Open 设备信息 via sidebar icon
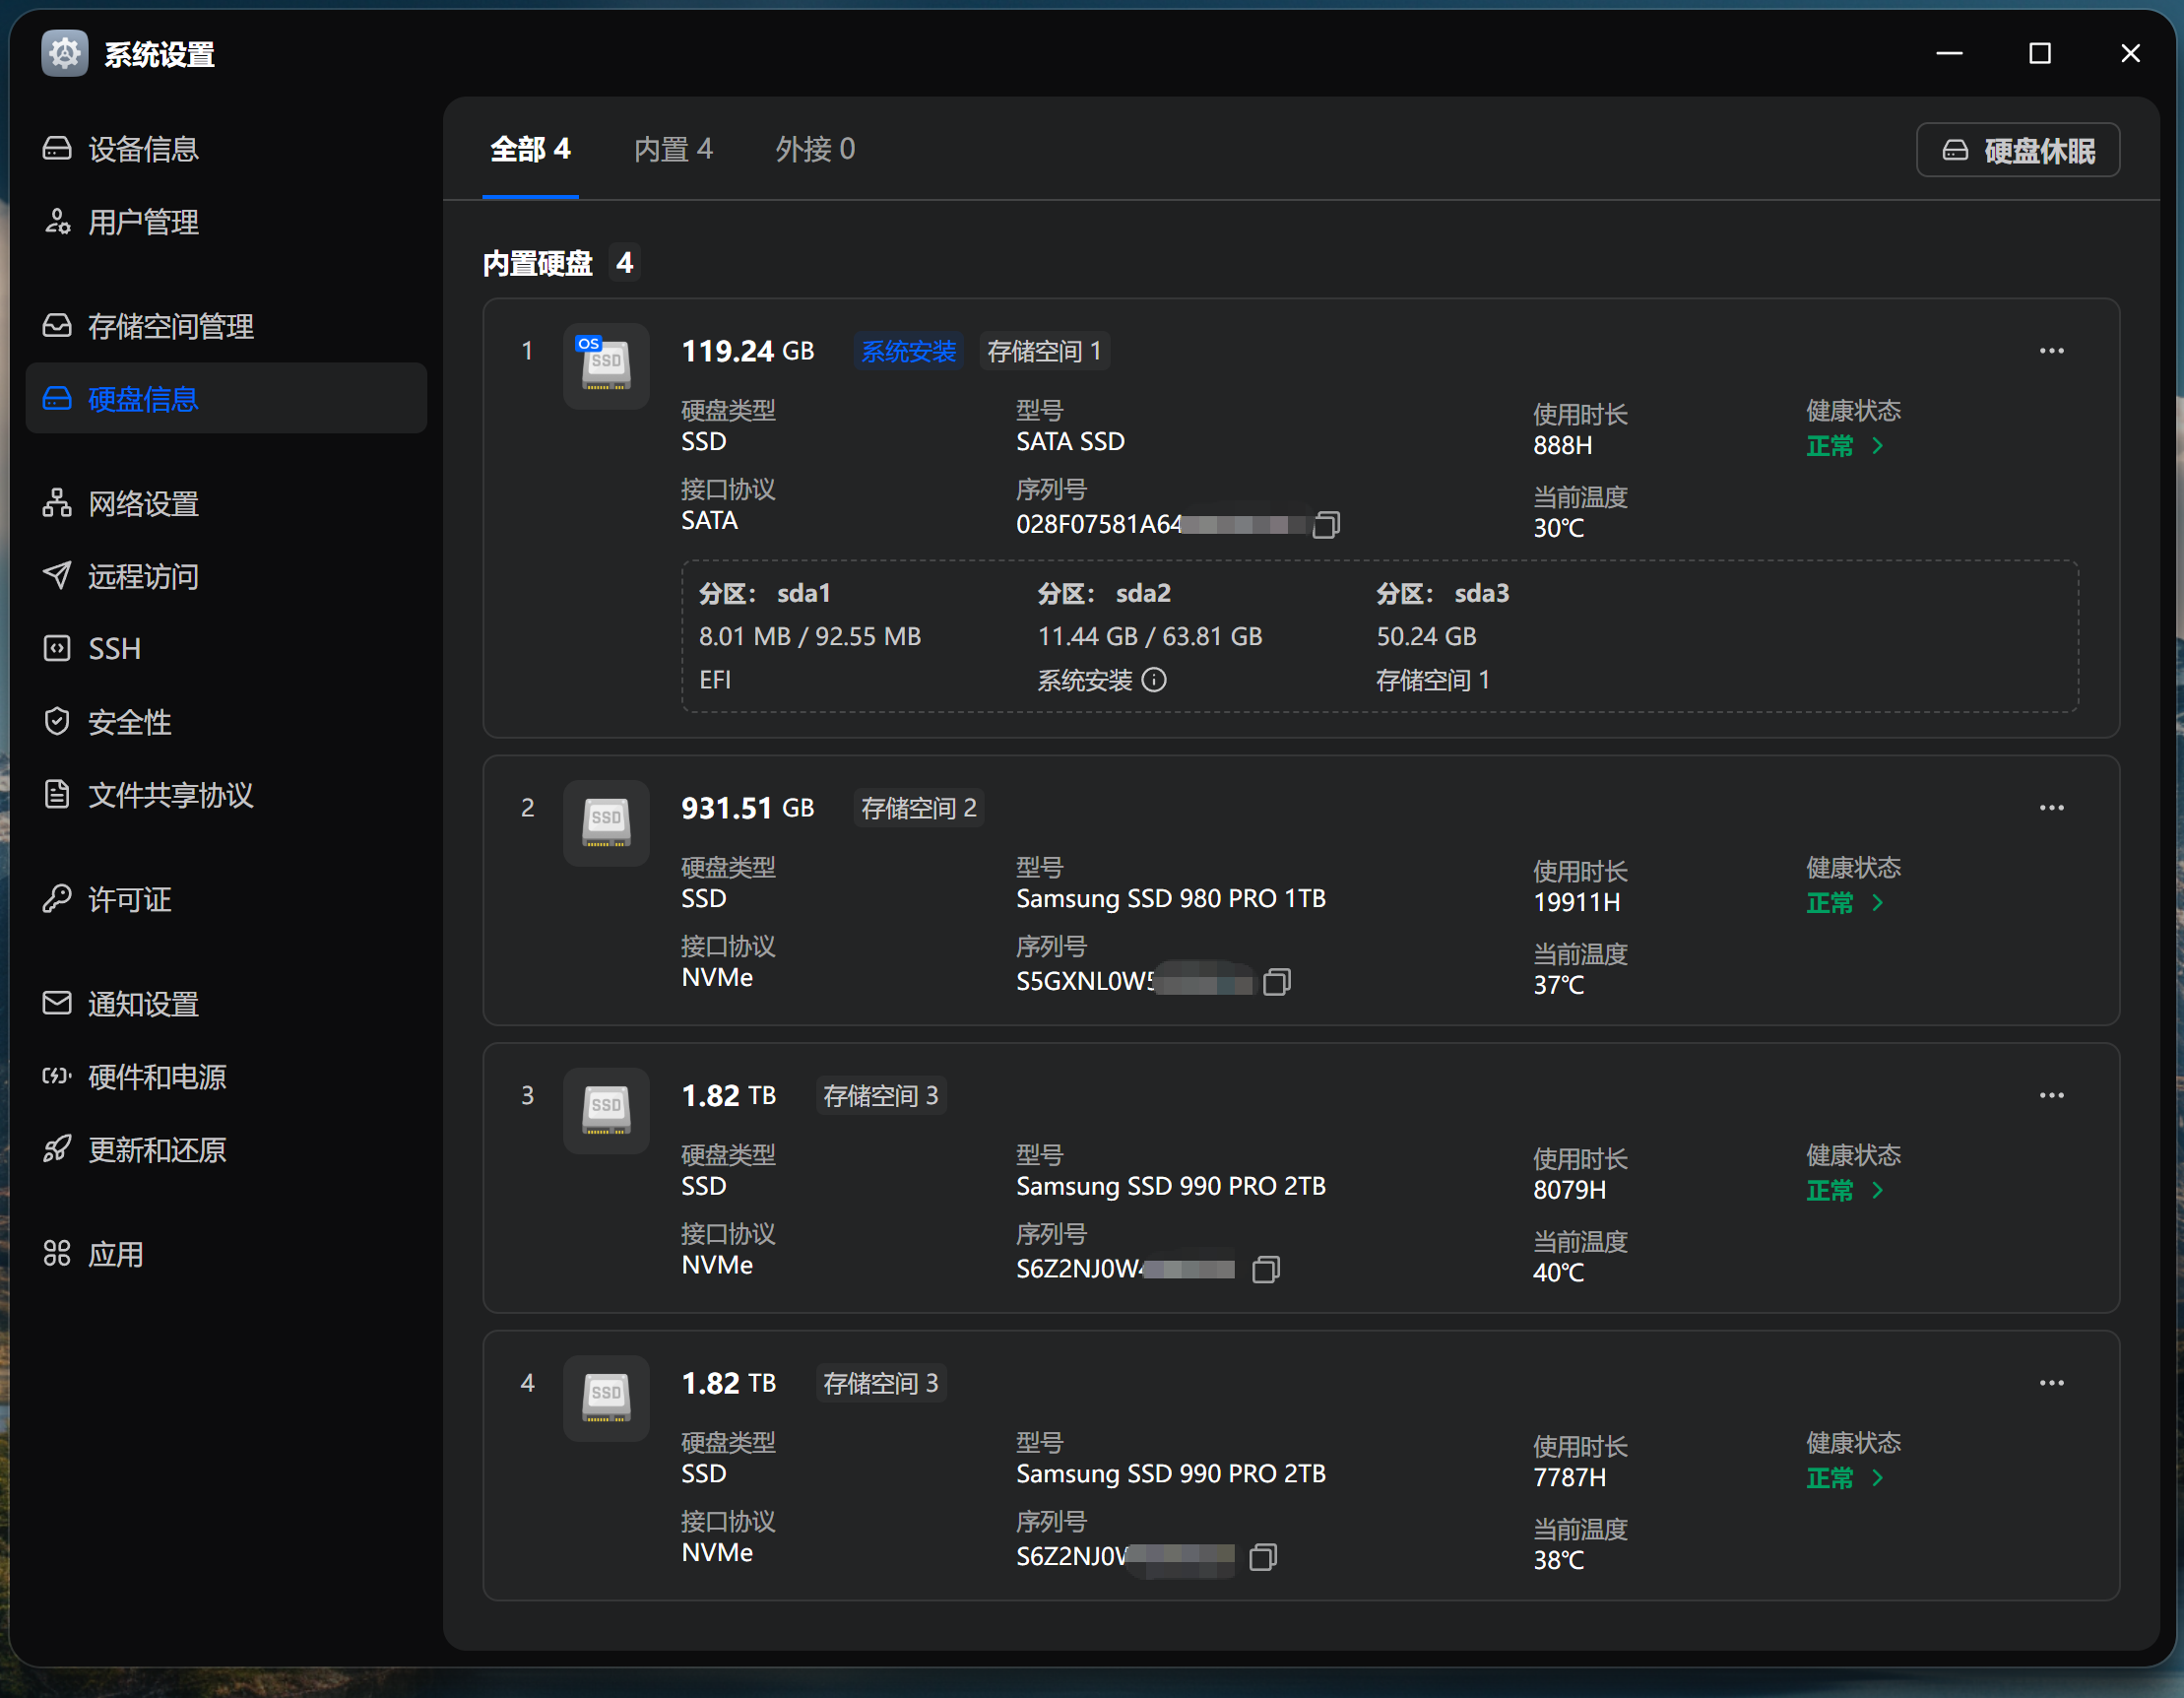The image size is (2184, 1698). (x=57, y=148)
